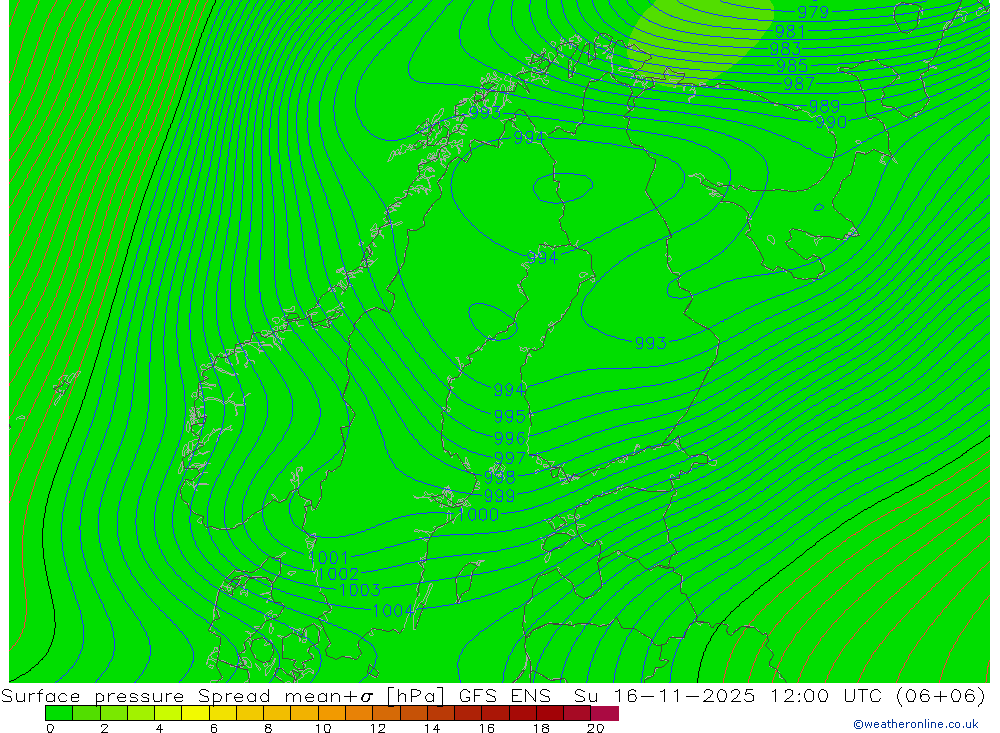Pick the pure yellow swatch in the legend
The height and width of the screenshot is (733, 1000).
coord(195,713)
